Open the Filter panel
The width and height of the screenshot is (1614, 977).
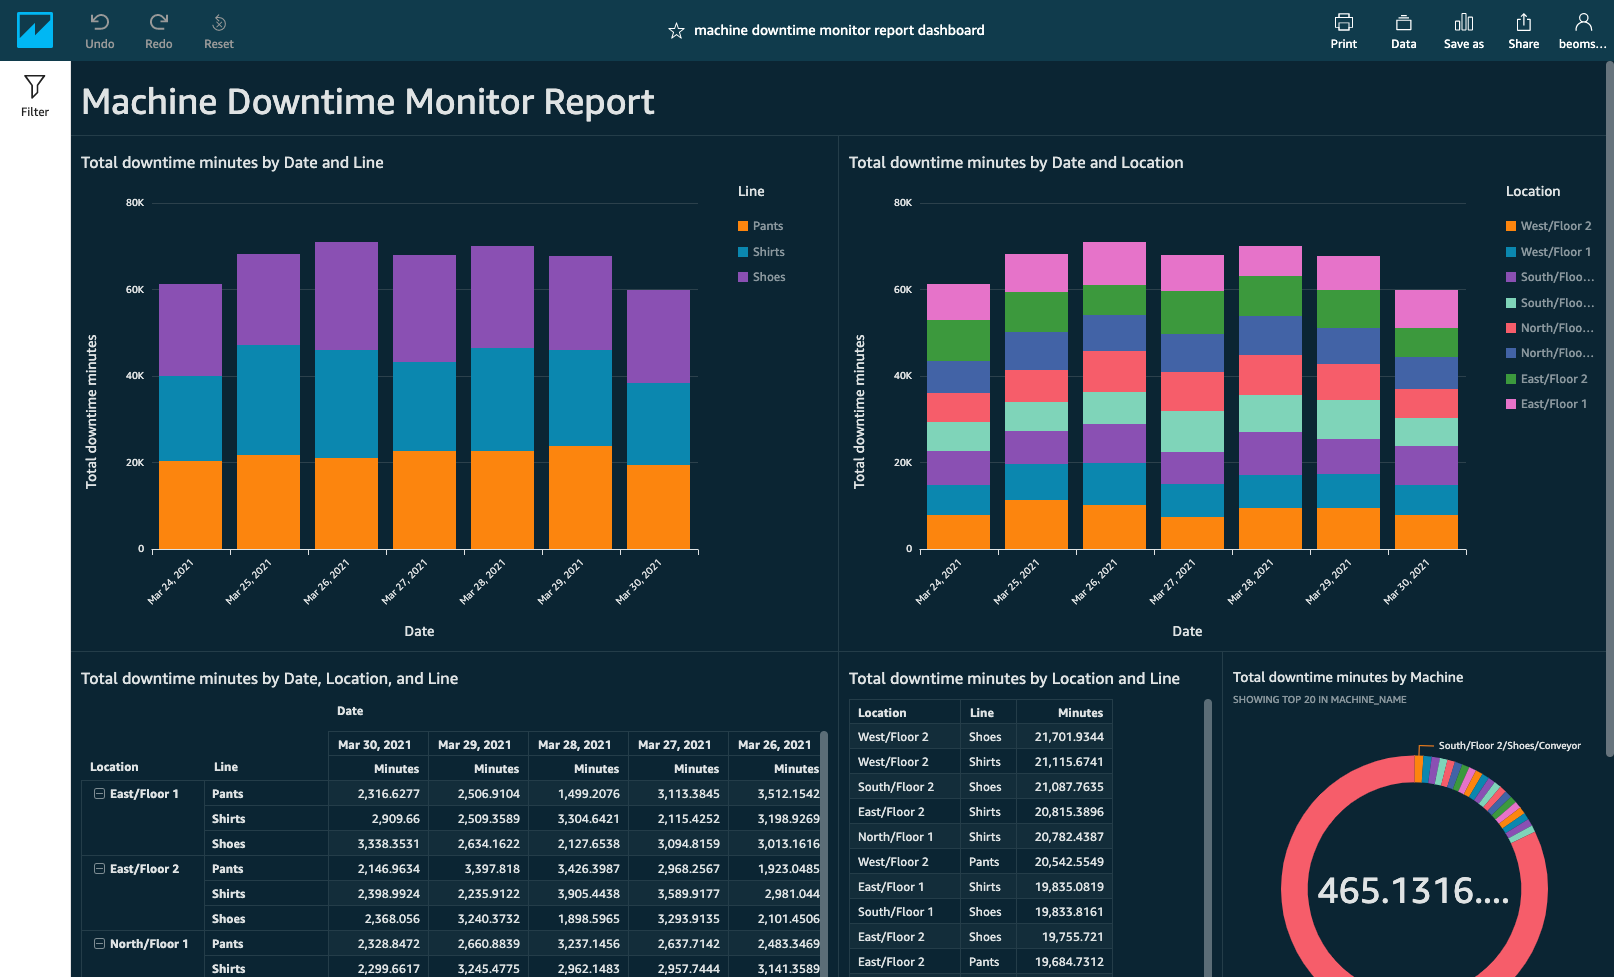[x=34, y=93]
